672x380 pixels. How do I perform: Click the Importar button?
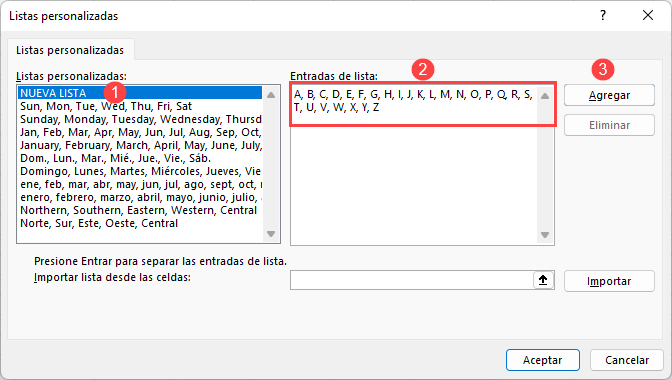pyautogui.click(x=609, y=281)
